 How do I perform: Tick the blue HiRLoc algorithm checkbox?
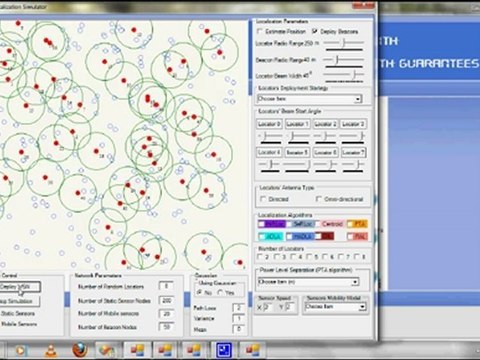click(x=289, y=237)
